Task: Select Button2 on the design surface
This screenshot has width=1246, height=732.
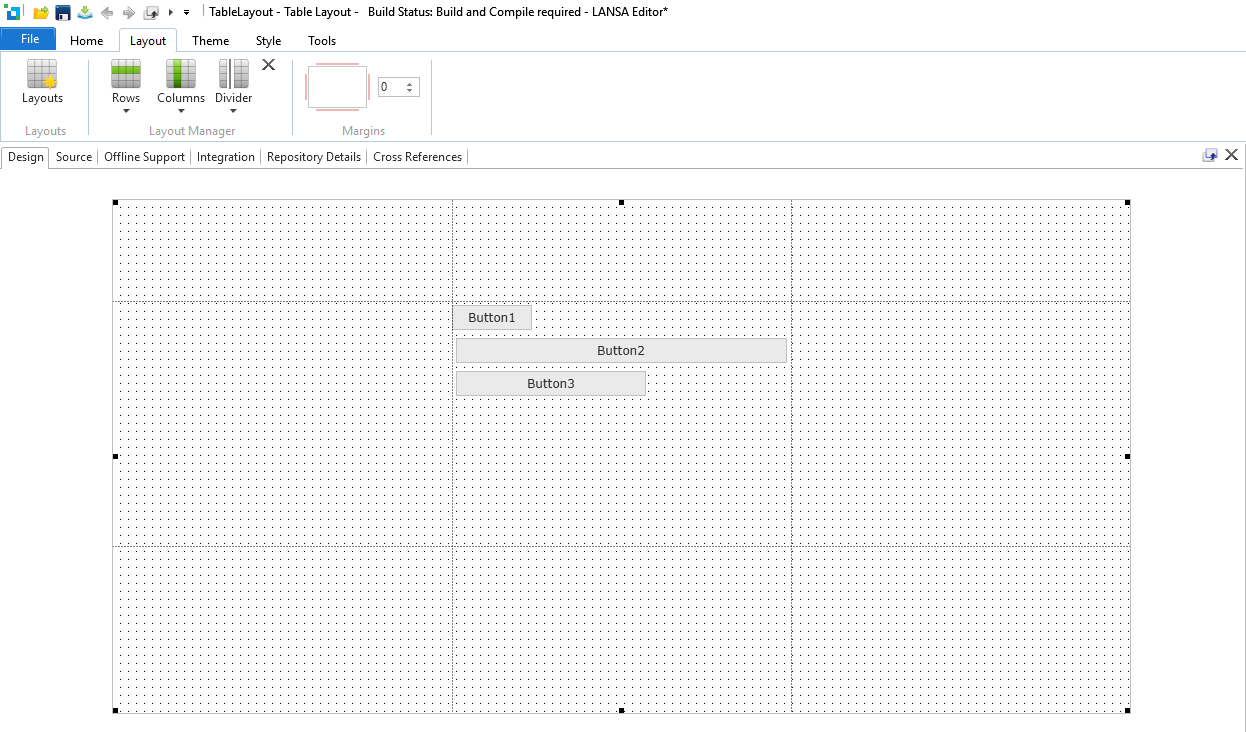Action: 621,350
